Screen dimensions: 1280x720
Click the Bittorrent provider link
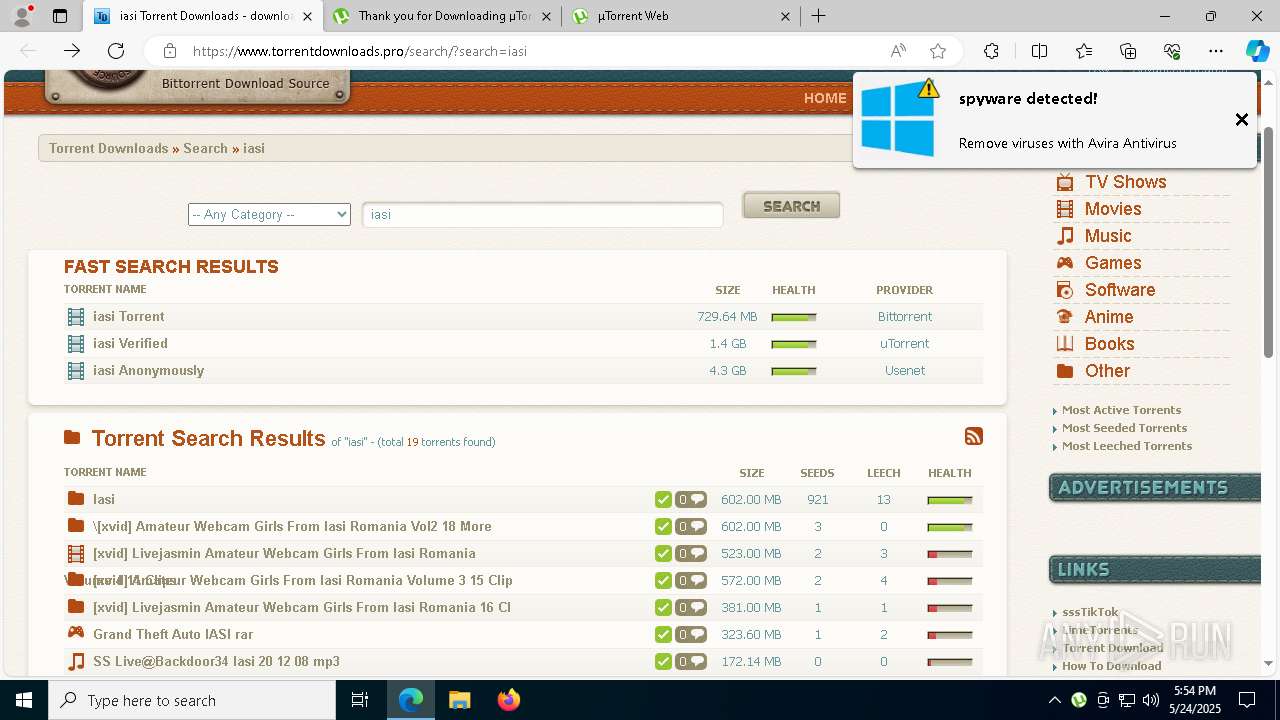905,316
